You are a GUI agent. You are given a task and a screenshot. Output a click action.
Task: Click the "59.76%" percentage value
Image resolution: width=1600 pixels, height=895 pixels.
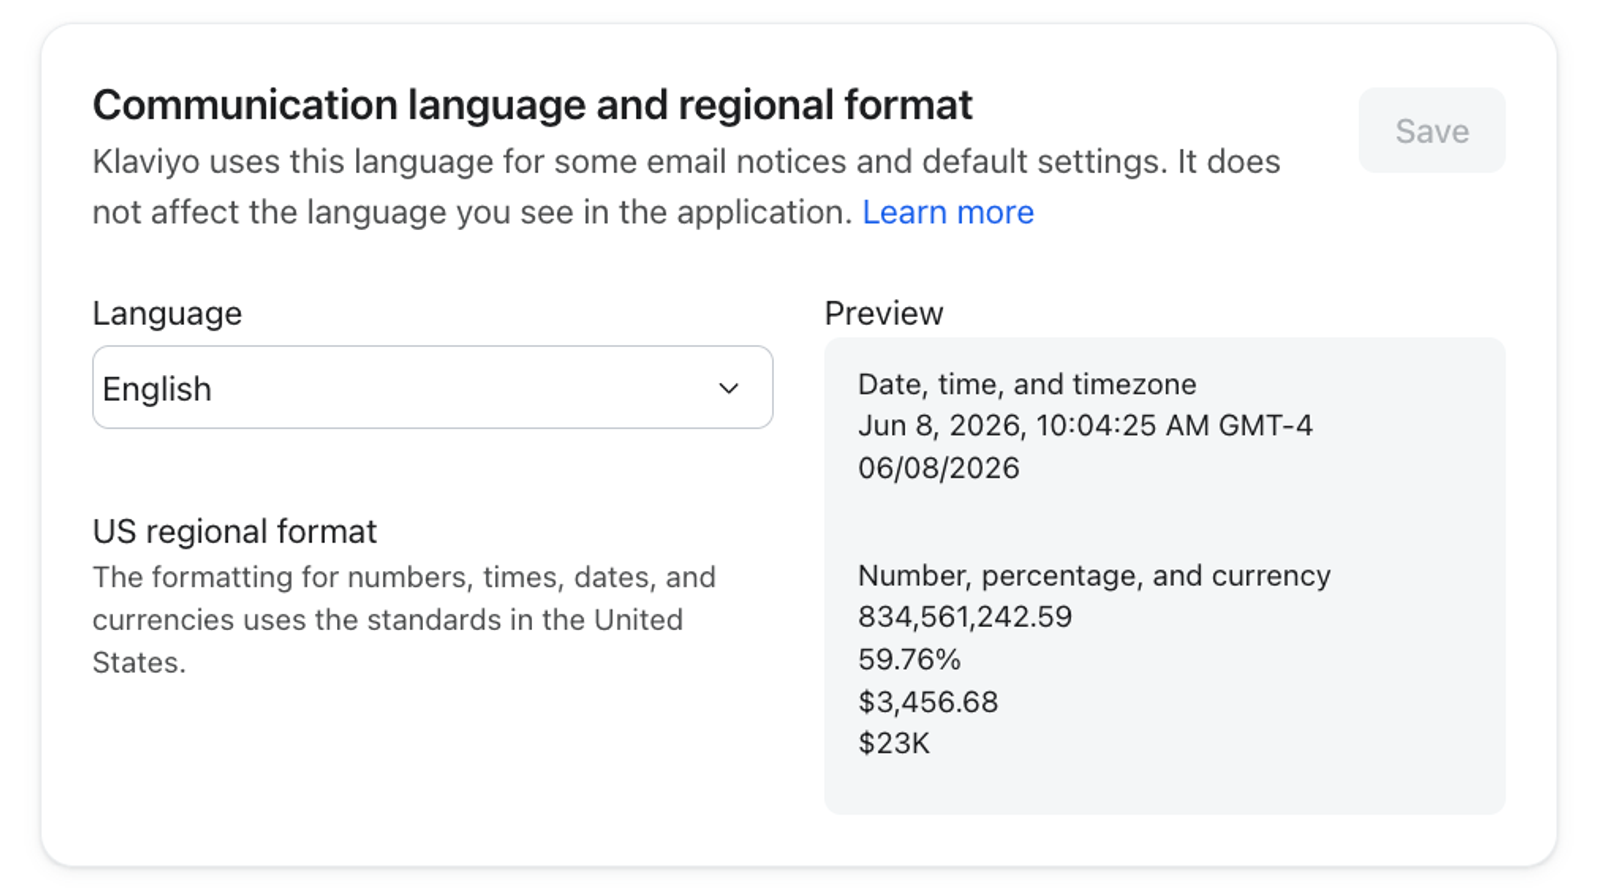[909, 660]
